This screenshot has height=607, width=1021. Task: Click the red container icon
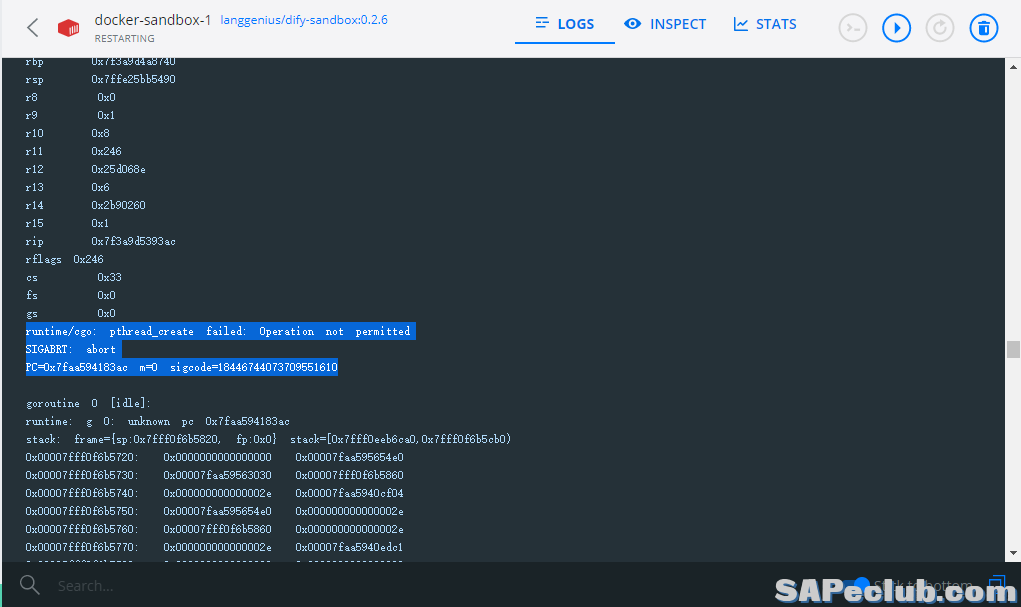[x=68, y=28]
